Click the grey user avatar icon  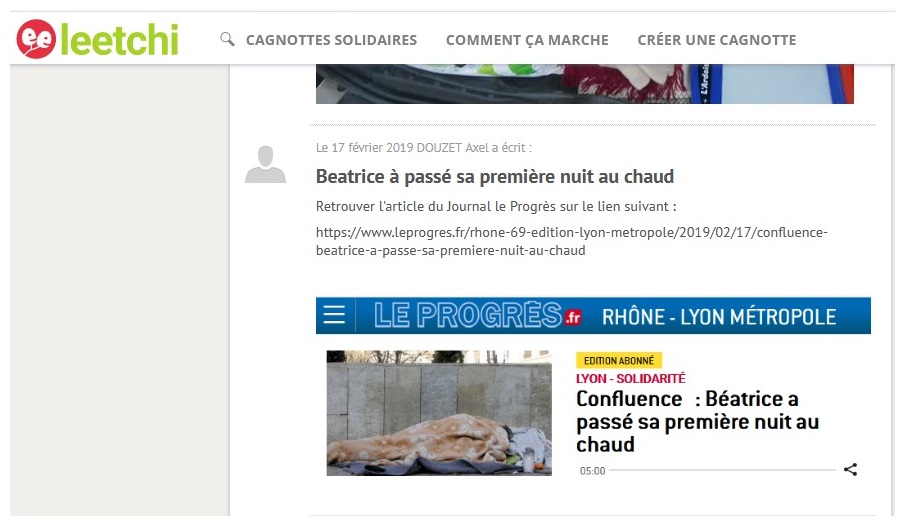tap(265, 165)
